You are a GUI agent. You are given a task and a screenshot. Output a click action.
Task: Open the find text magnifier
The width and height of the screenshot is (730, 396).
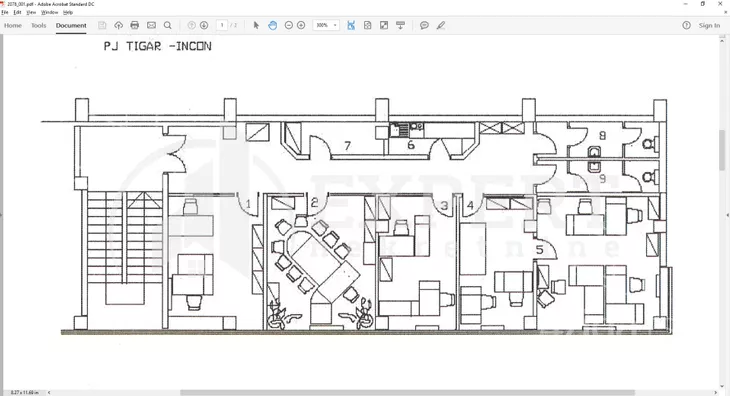(x=168, y=25)
